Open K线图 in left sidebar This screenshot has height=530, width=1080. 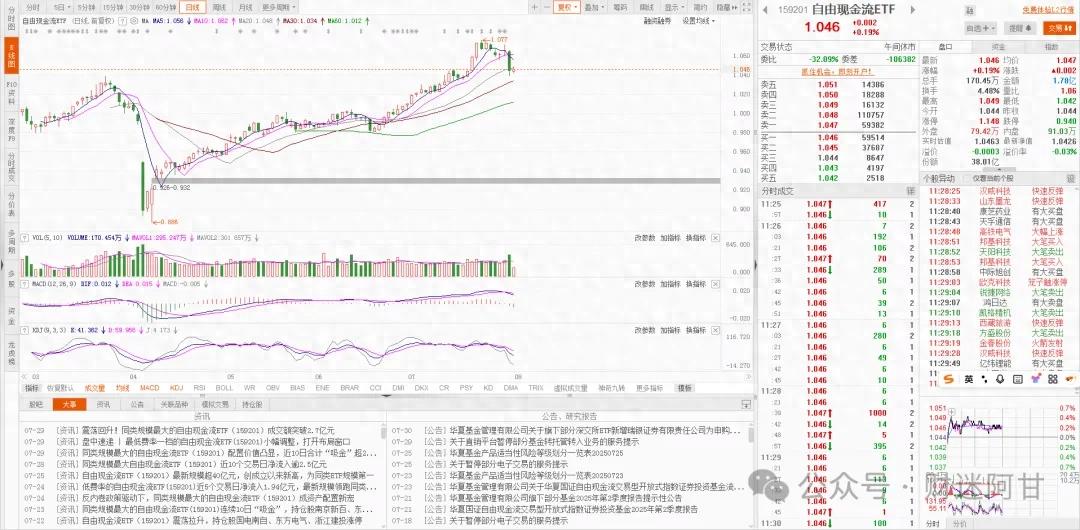pyautogui.click(x=10, y=55)
